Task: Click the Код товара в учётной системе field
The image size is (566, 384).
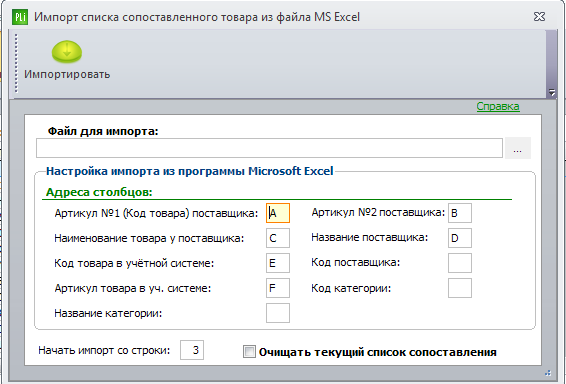Action: click(278, 263)
